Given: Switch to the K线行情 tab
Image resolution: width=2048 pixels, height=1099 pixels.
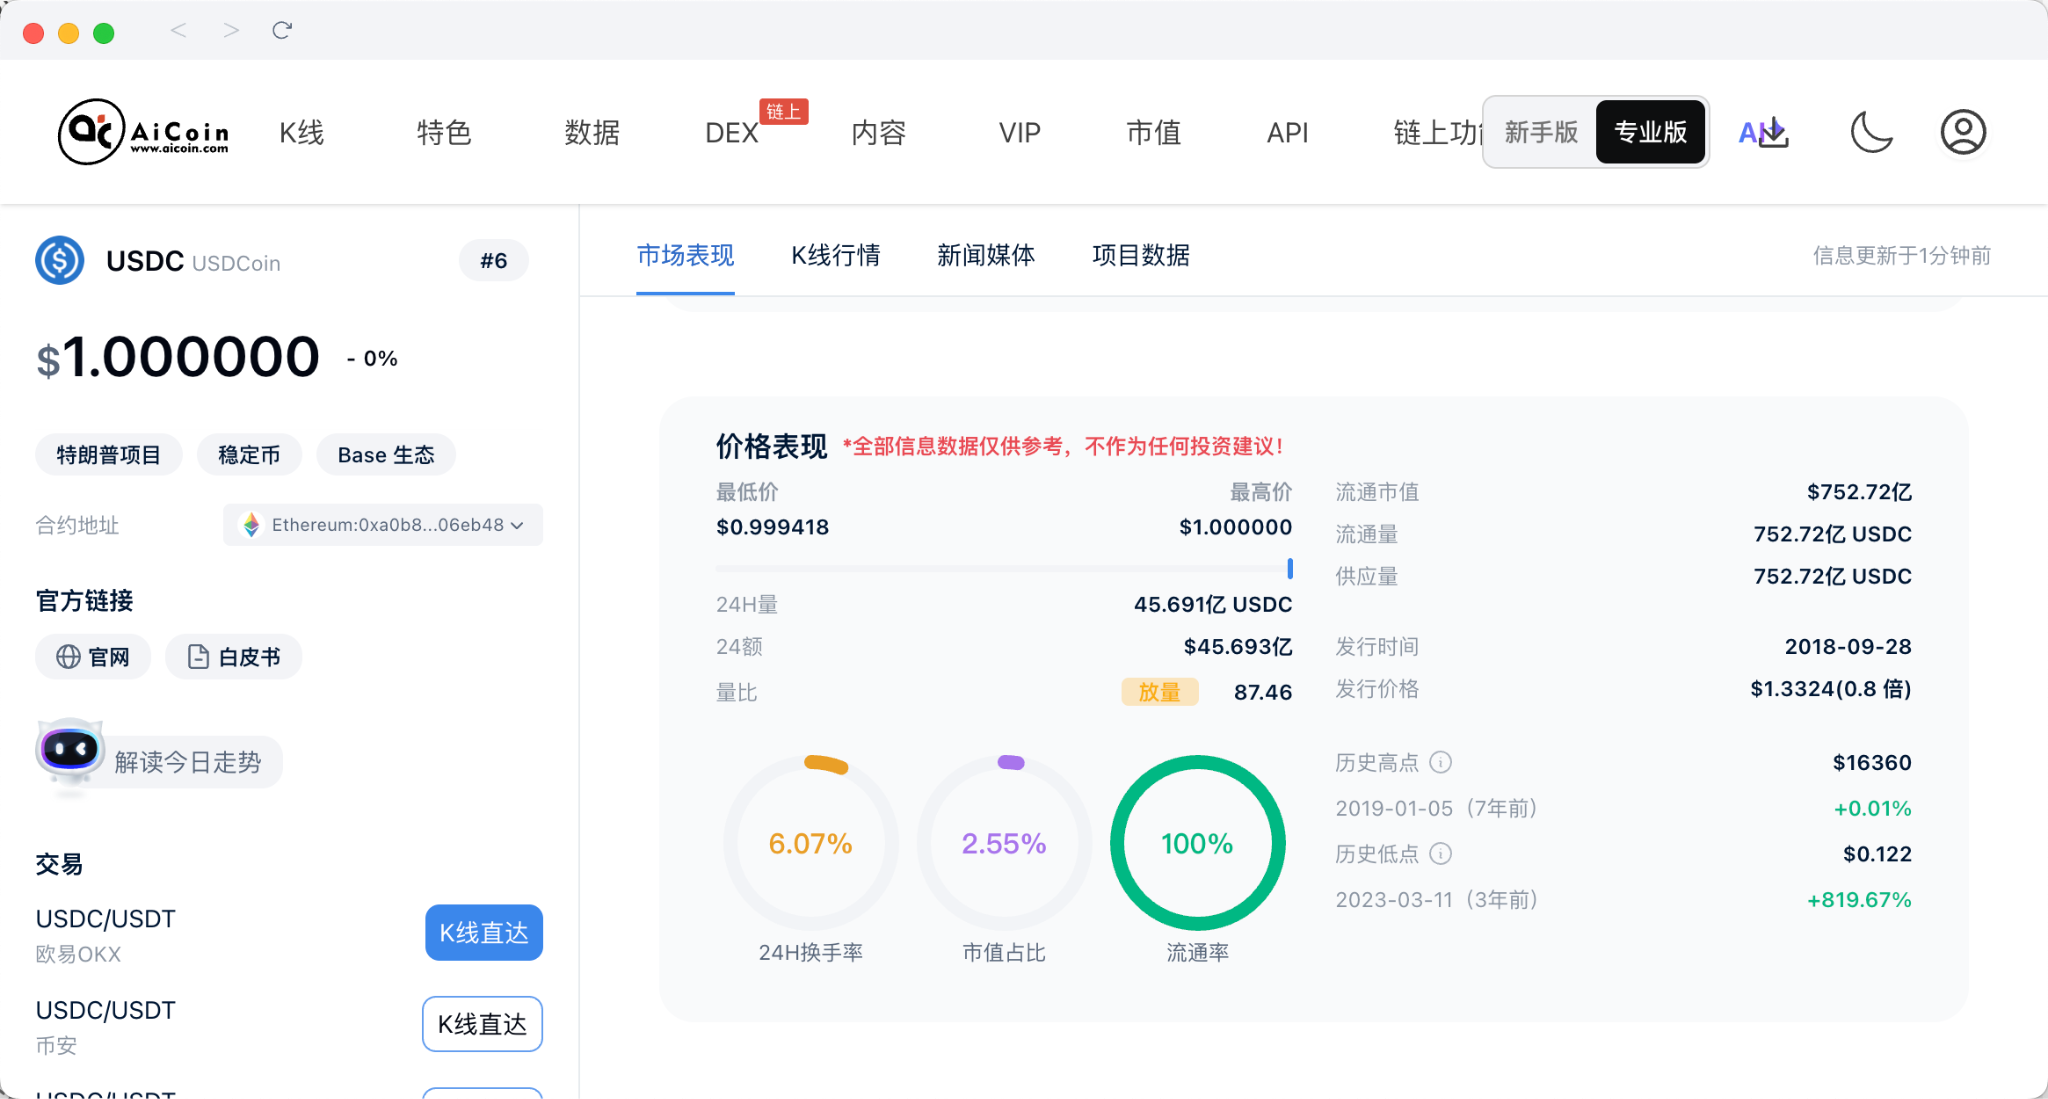Looking at the screenshot, I should coord(836,255).
